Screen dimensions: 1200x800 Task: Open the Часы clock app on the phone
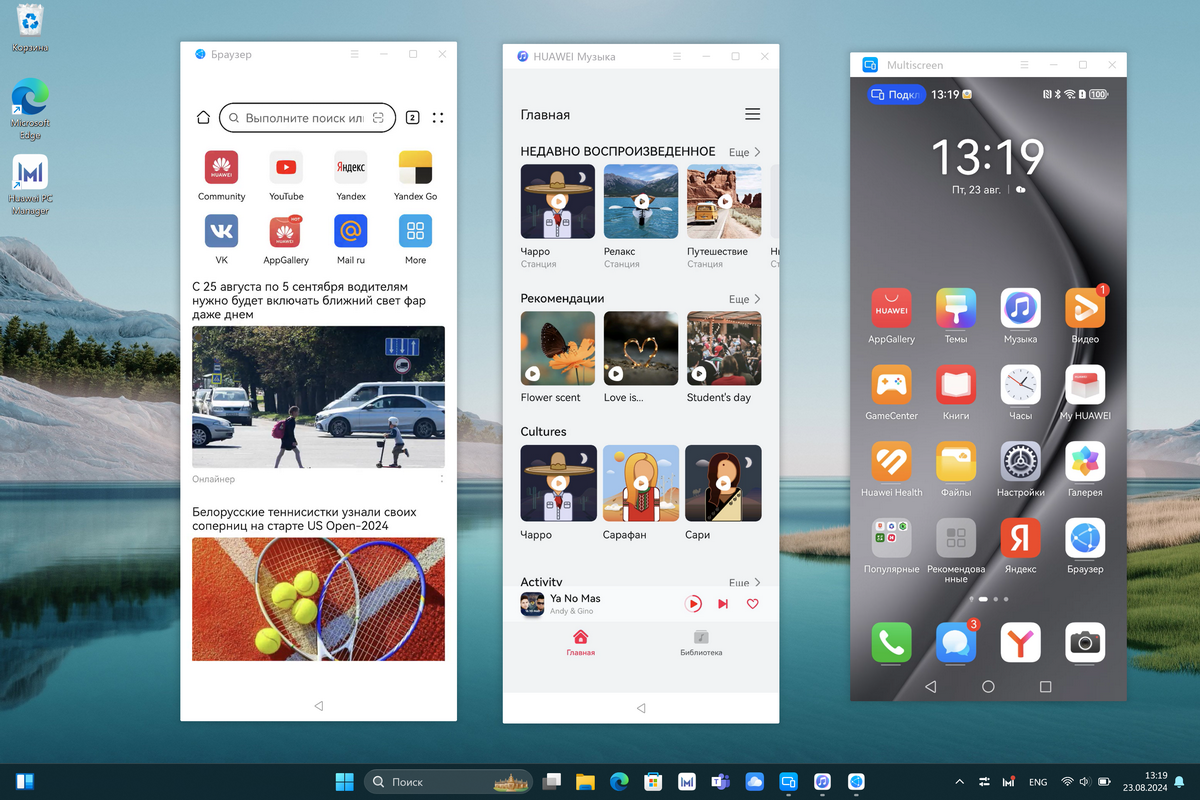[x=1020, y=384]
